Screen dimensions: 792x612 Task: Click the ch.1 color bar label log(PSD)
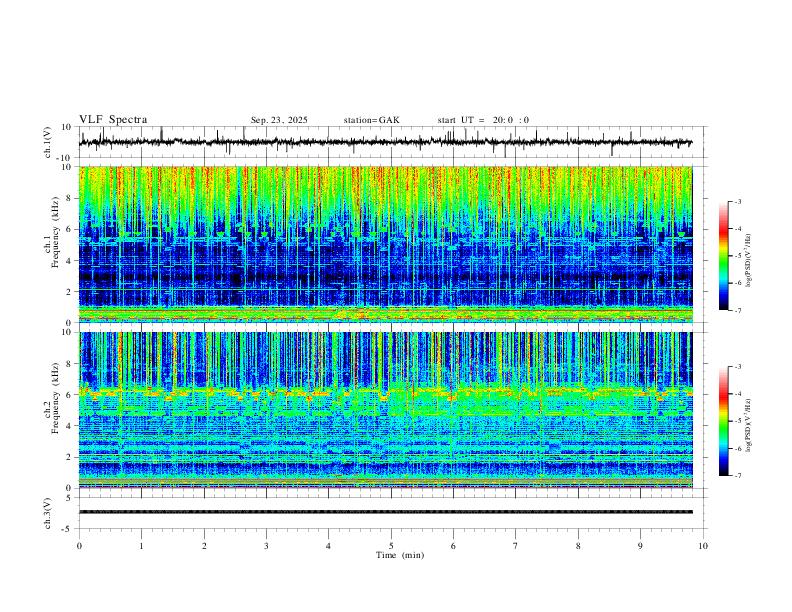pyautogui.click(x=749, y=260)
